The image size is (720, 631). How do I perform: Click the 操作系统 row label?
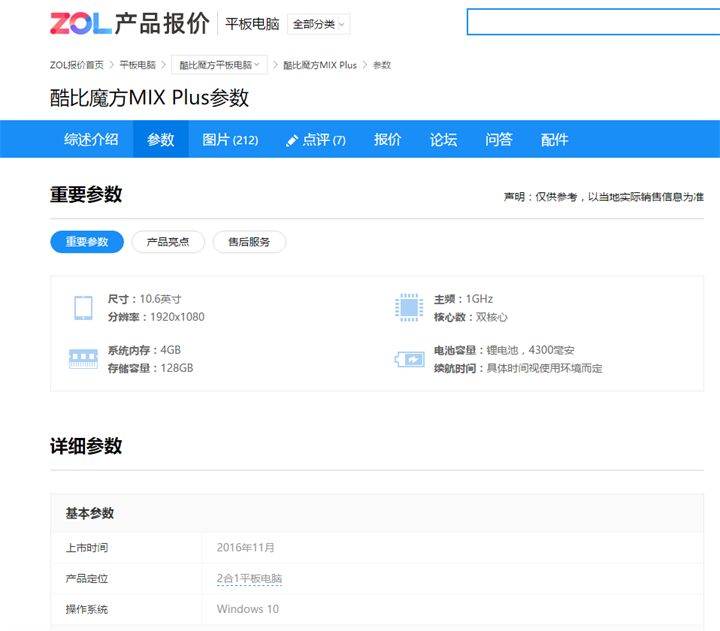click(x=87, y=609)
